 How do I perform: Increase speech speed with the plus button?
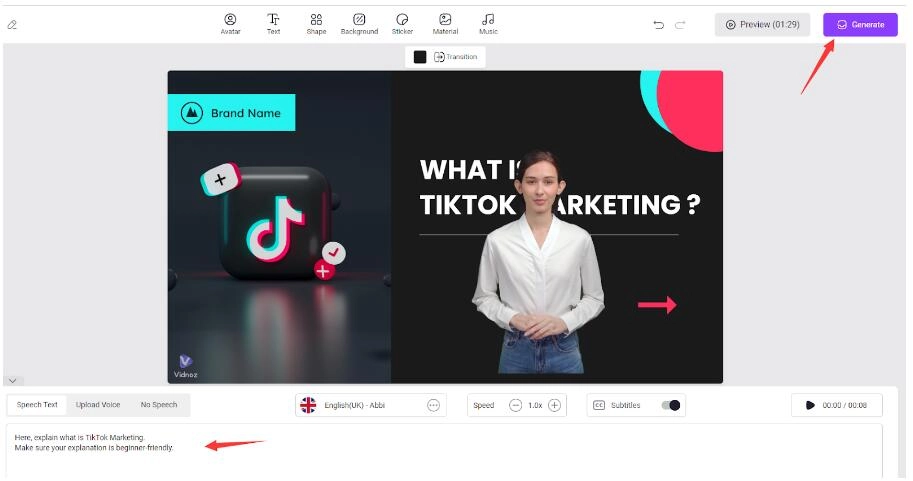554,405
